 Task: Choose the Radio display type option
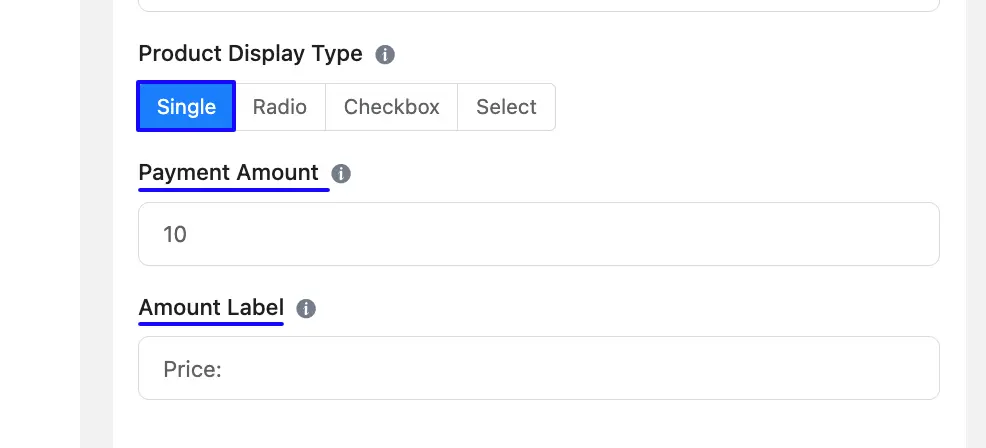click(x=280, y=107)
